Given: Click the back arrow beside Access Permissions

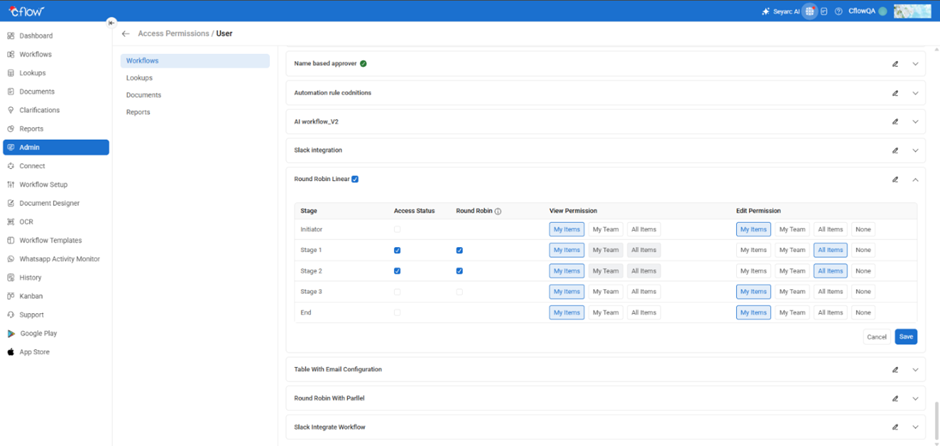Looking at the screenshot, I should [x=126, y=34].
